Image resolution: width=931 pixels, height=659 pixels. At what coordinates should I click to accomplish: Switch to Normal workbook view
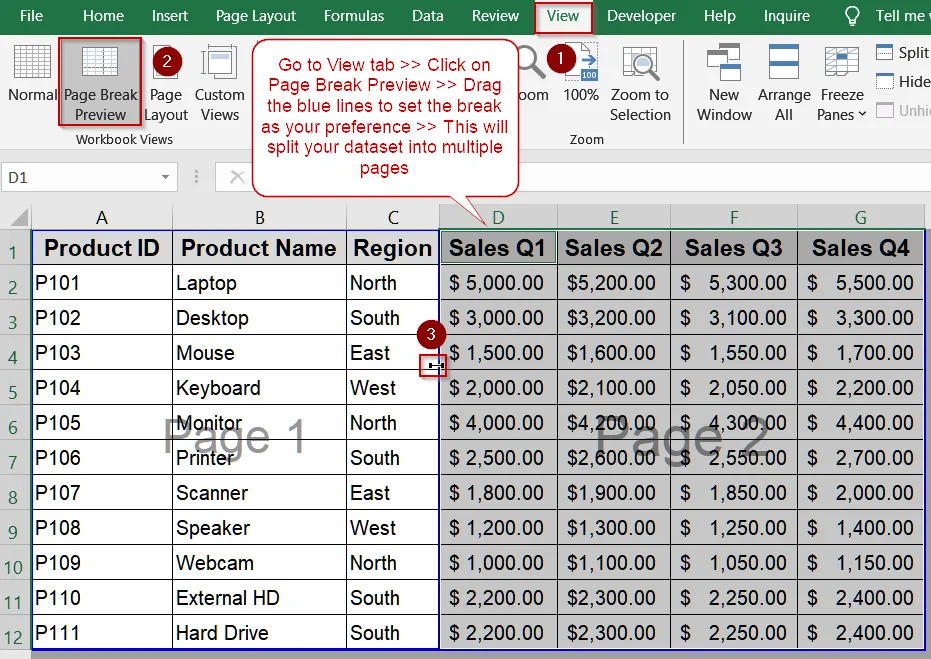(32, 74)
